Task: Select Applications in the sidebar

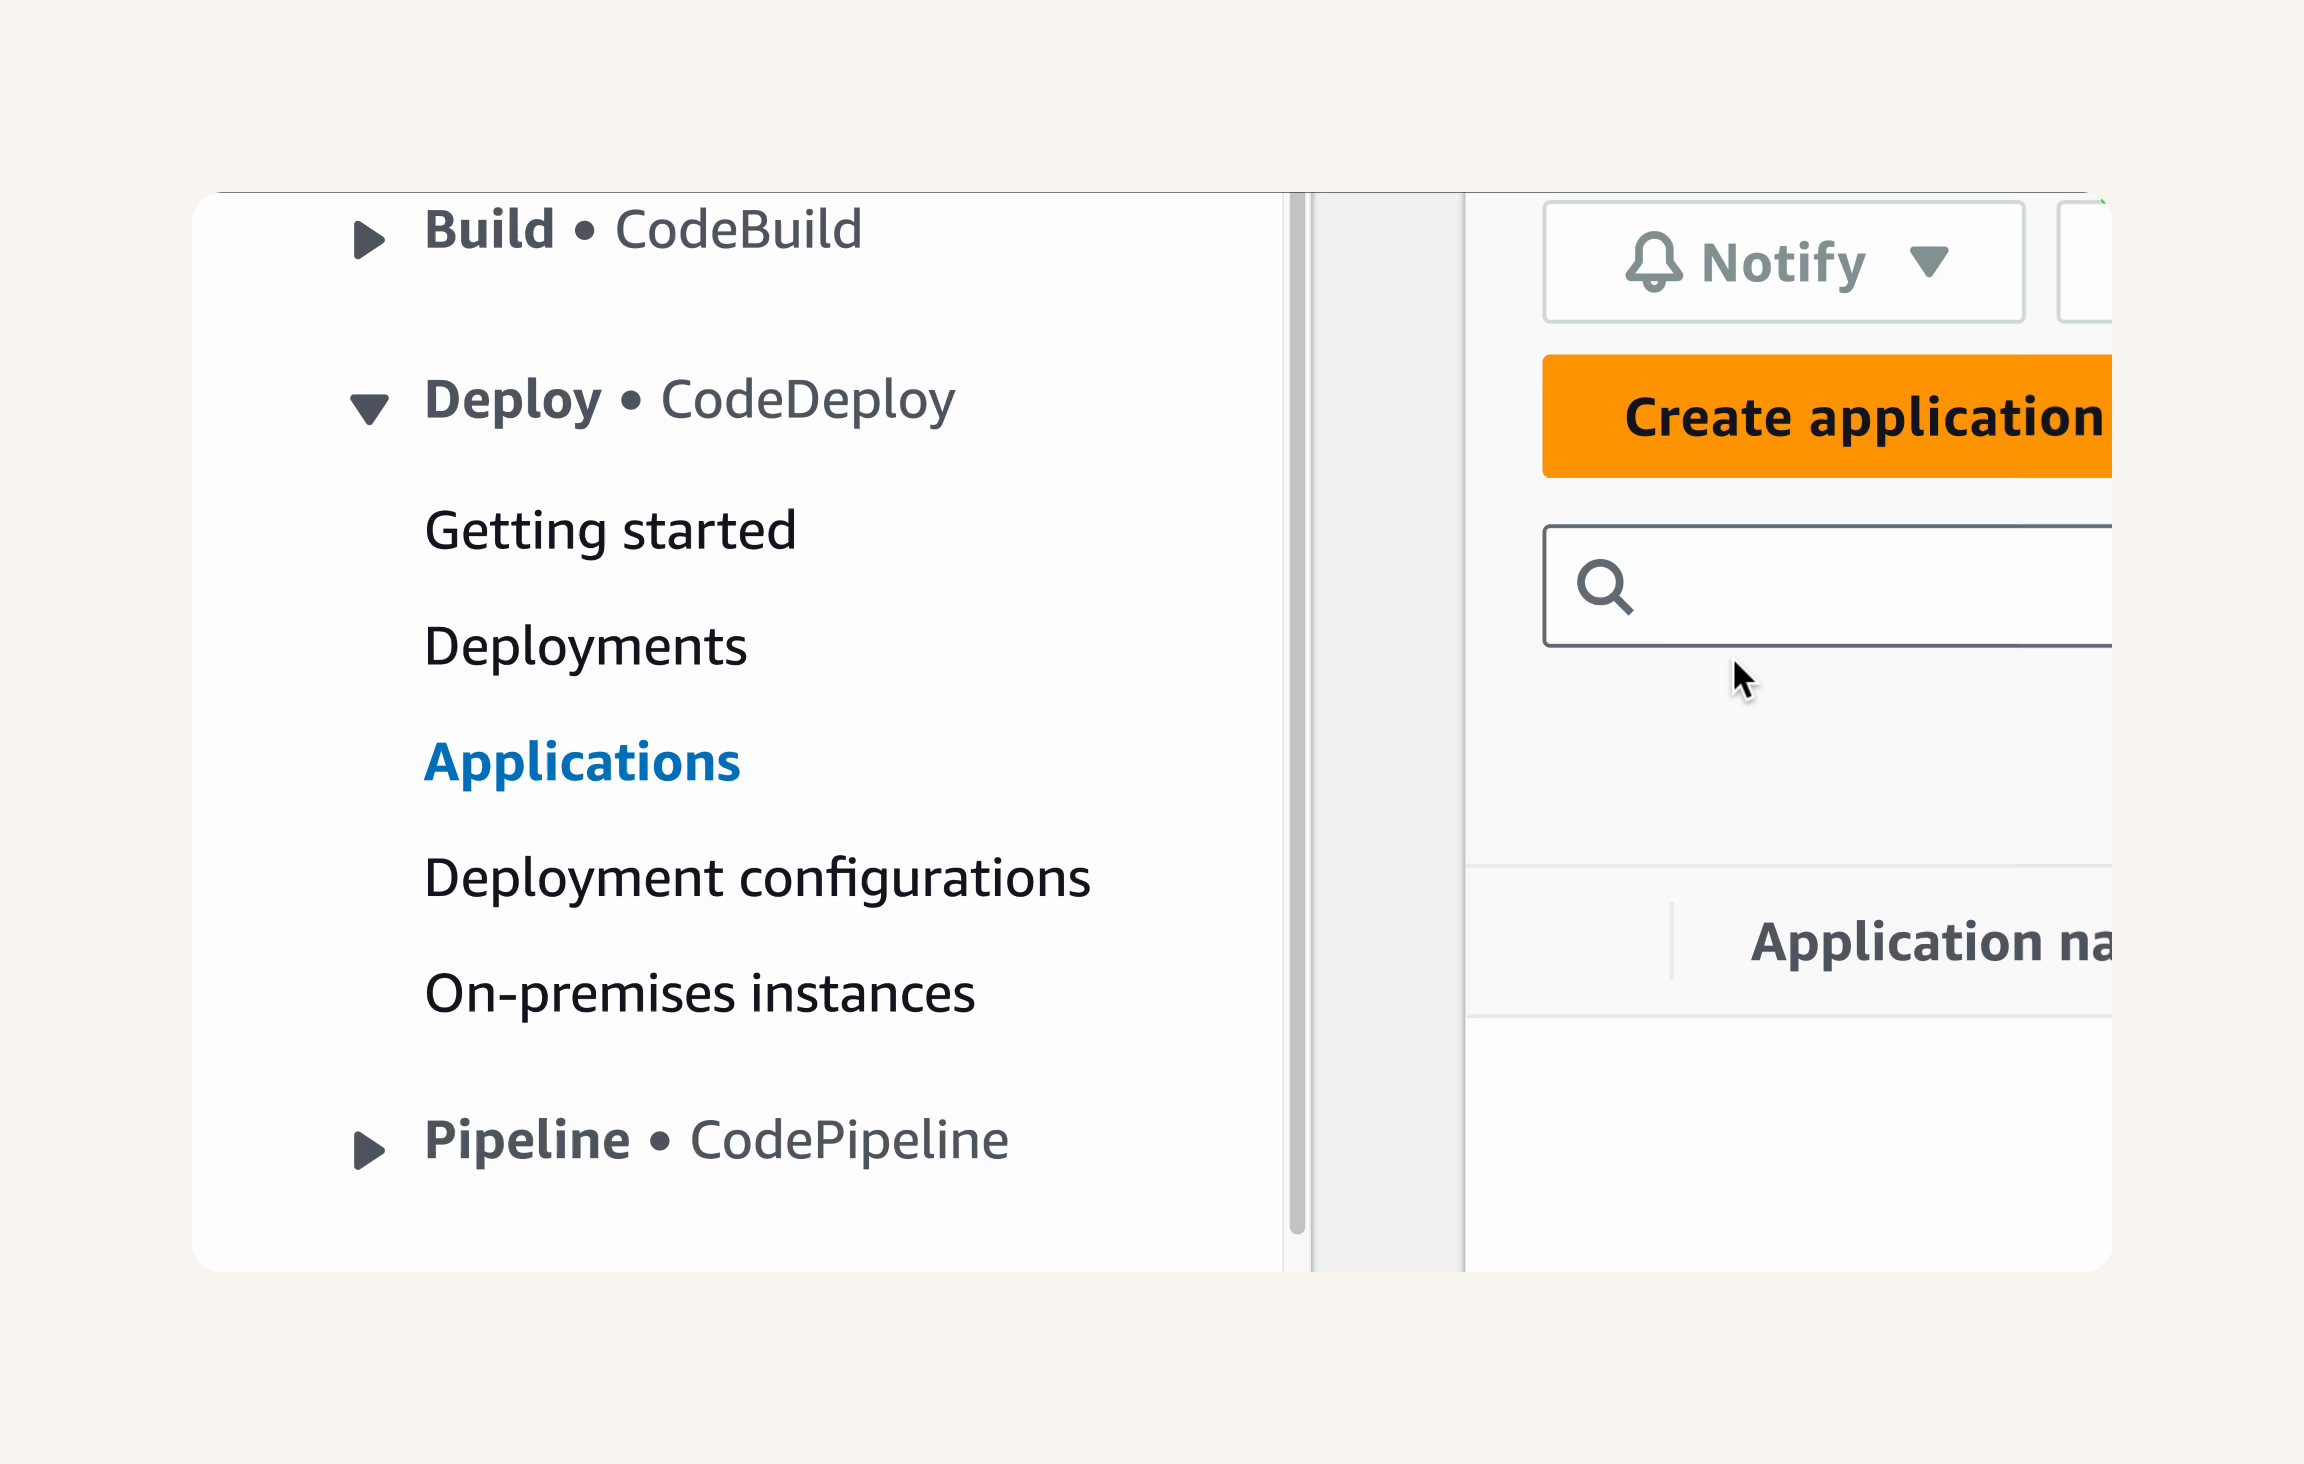Action: tap(582, 763)
